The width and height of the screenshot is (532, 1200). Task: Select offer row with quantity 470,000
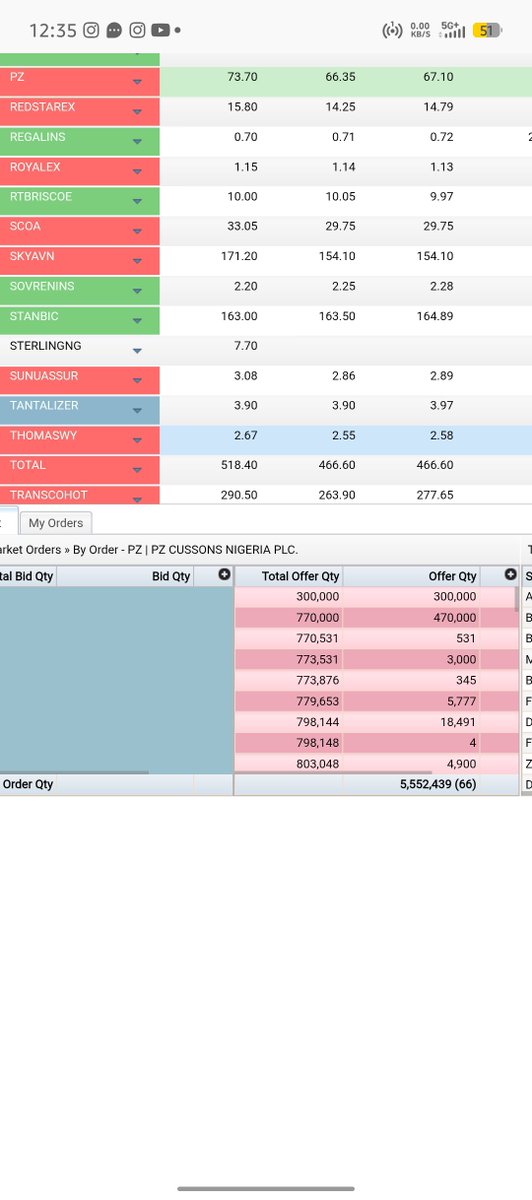(376, 618)
